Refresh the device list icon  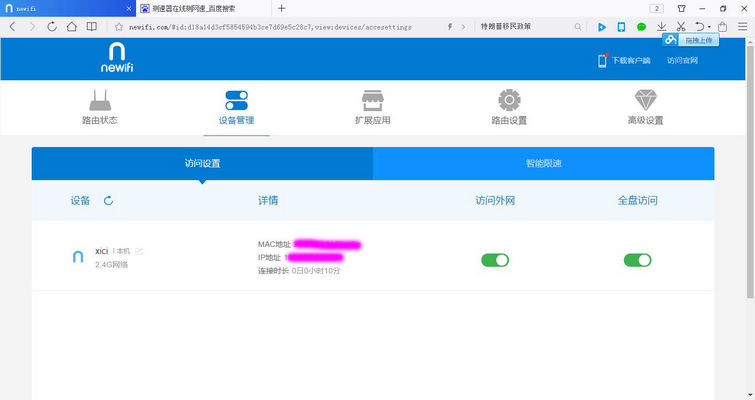[x=108, y=200]
